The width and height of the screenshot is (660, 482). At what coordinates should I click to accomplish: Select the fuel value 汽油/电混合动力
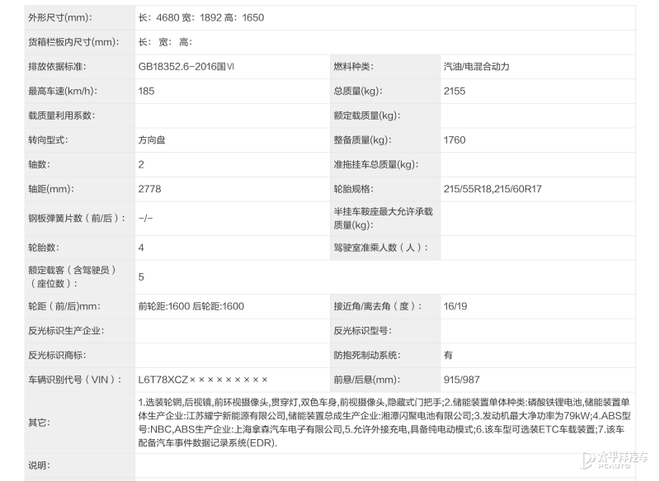[x=476, y=67]
